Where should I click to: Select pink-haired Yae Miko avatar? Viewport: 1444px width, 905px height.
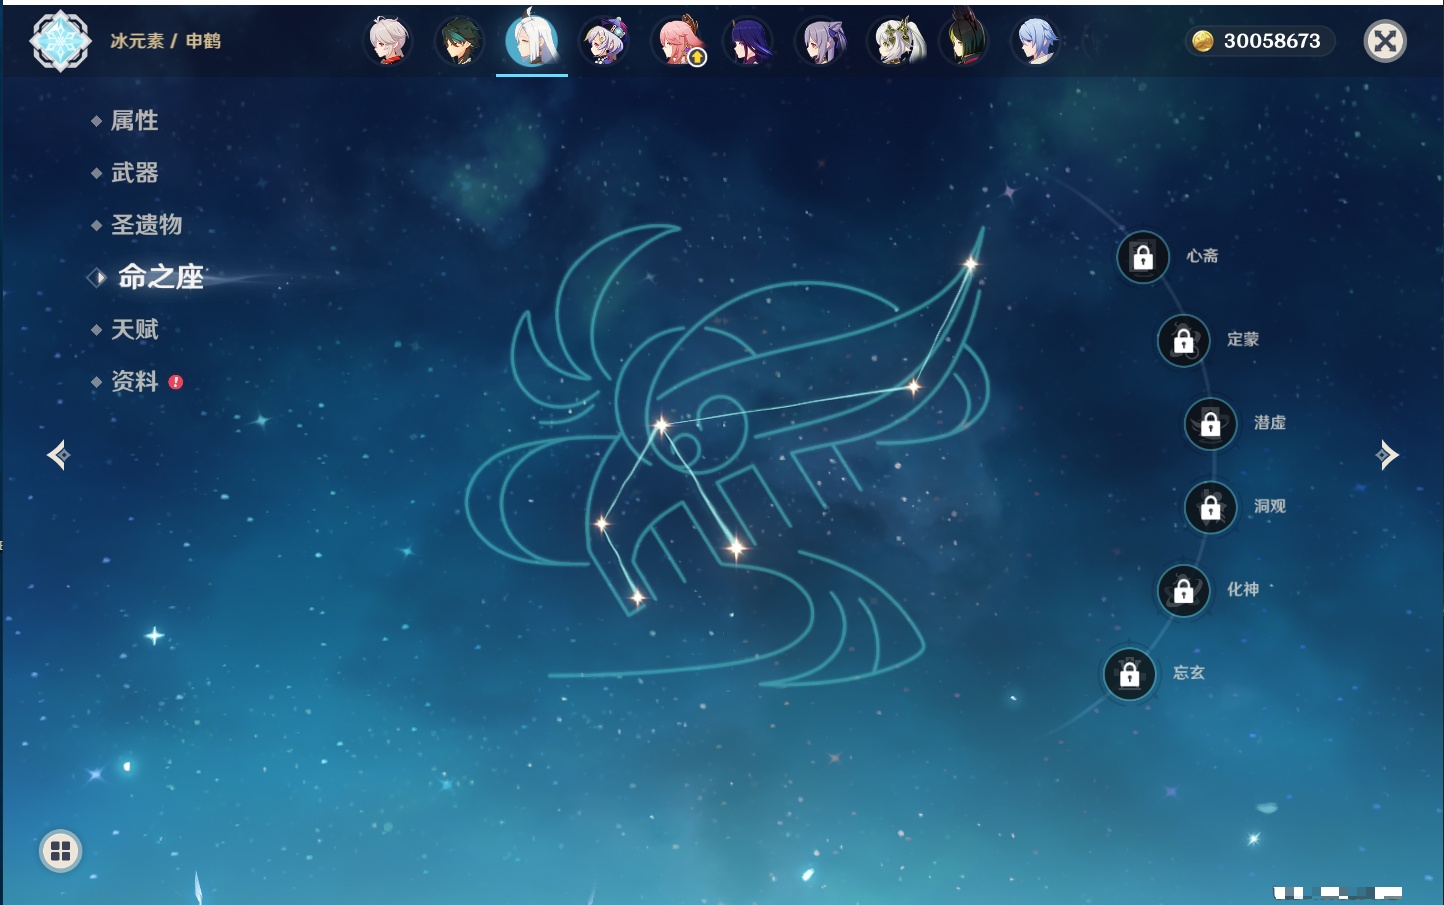[678, 41]
